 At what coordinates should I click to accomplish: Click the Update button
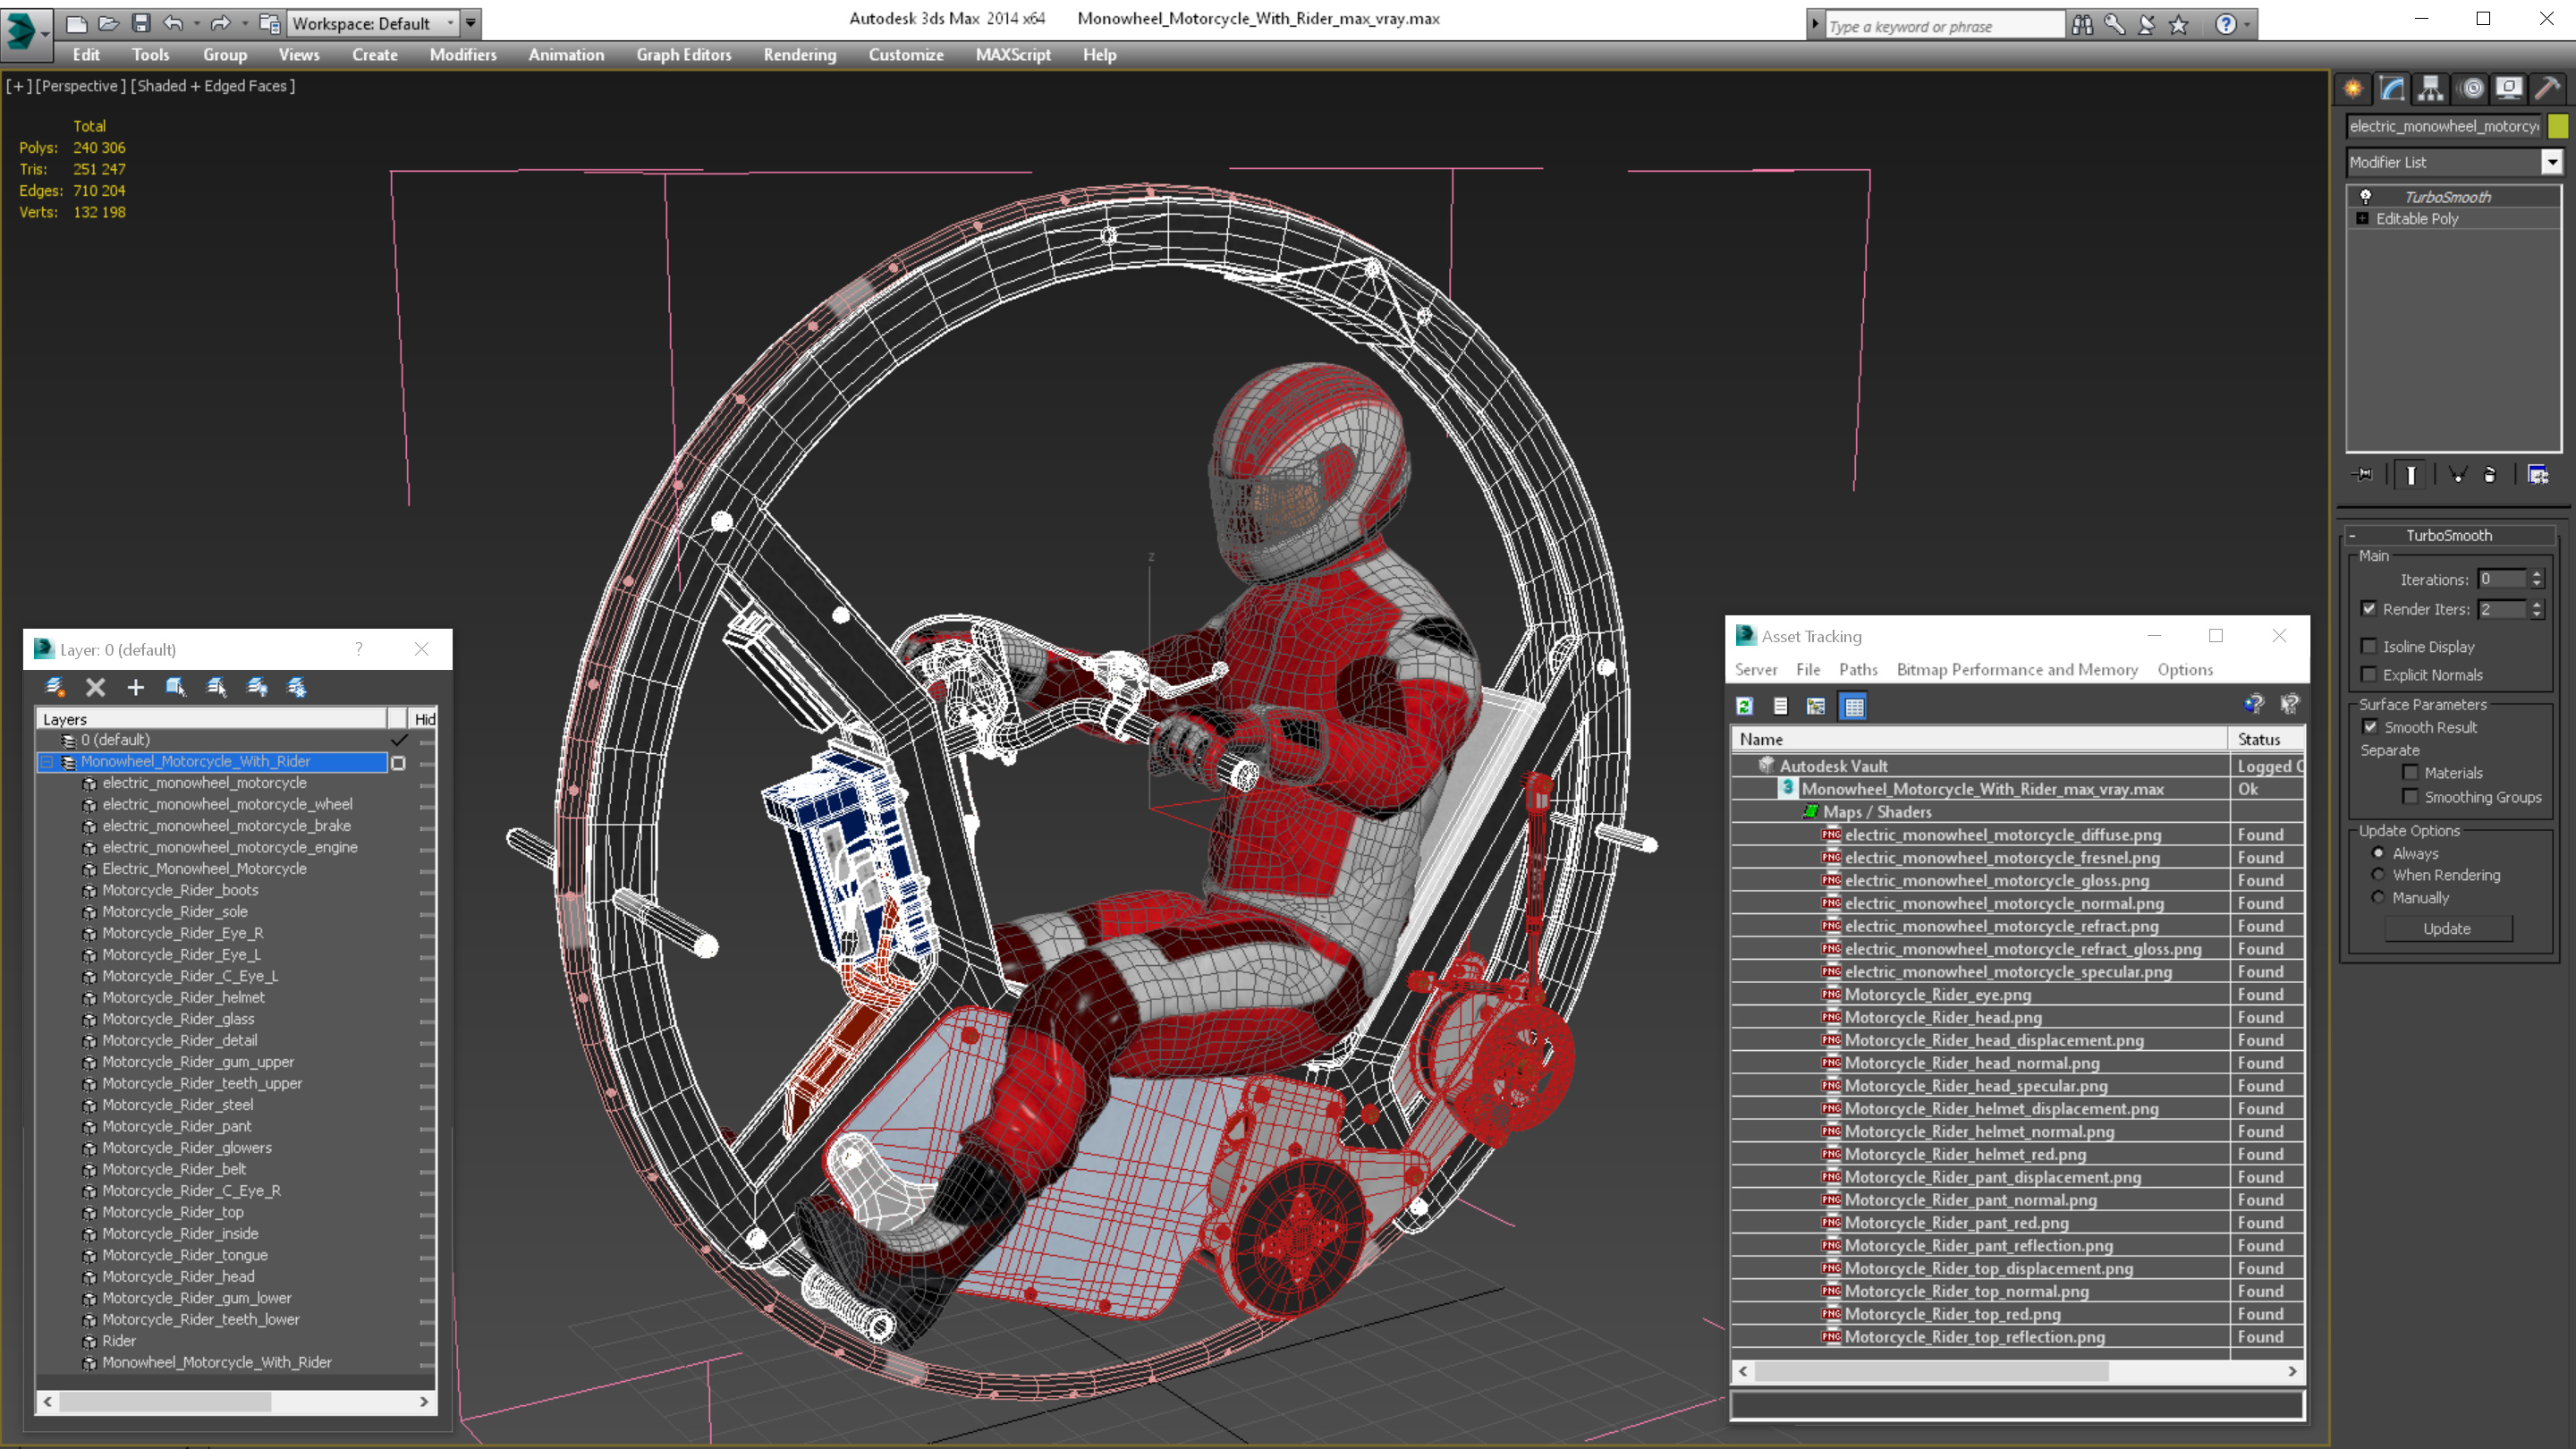coord(2447,928)
